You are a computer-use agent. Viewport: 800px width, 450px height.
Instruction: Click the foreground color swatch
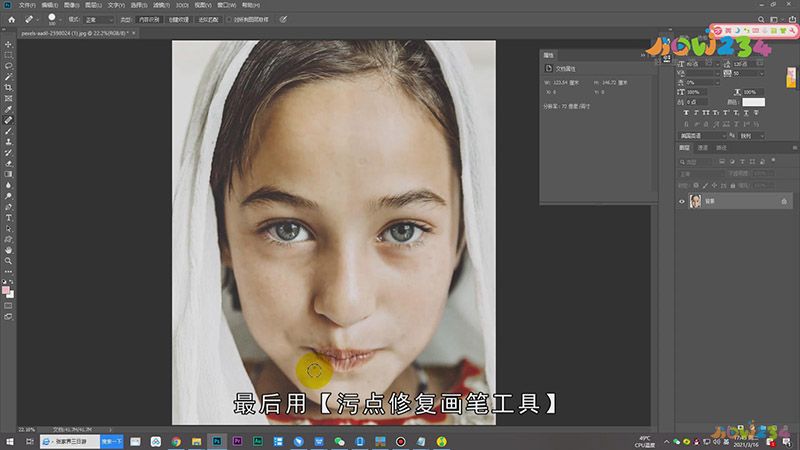(6, 290)
